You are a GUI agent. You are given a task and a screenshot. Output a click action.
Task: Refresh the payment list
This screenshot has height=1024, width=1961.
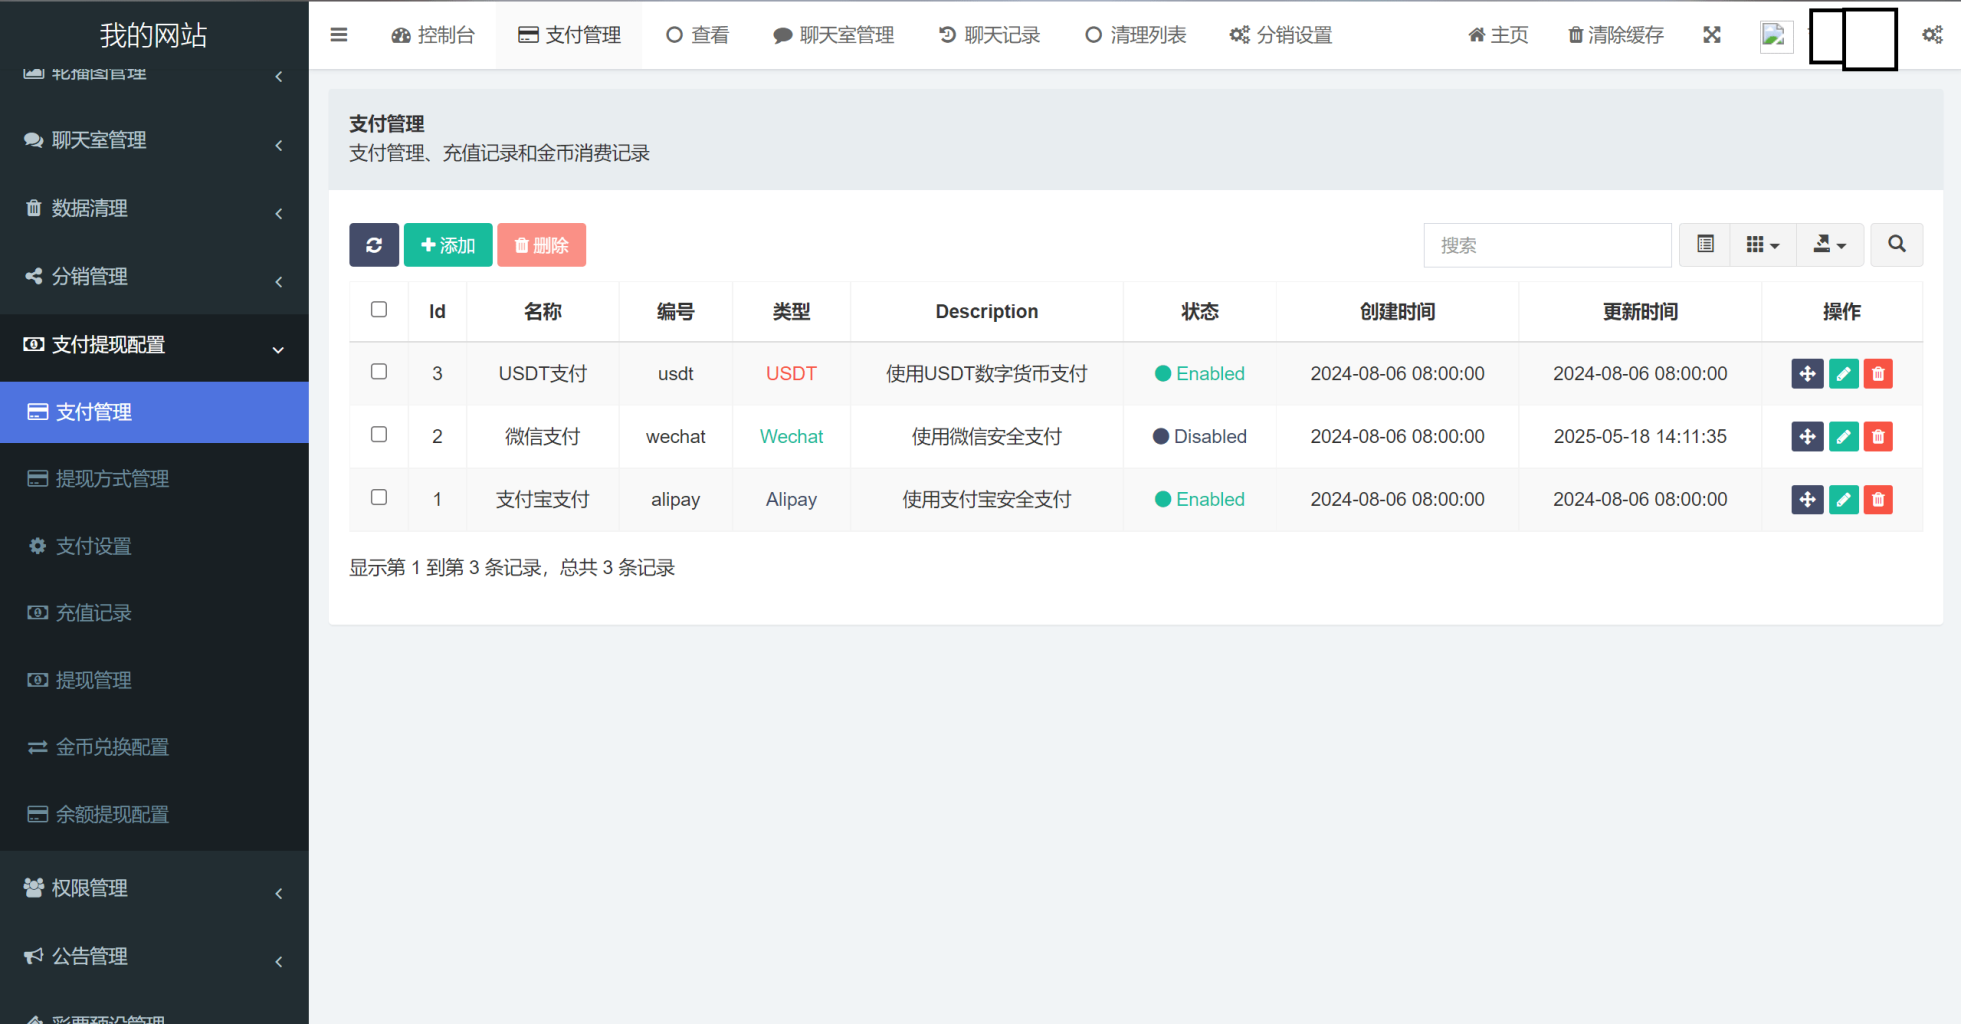point(373,245)
